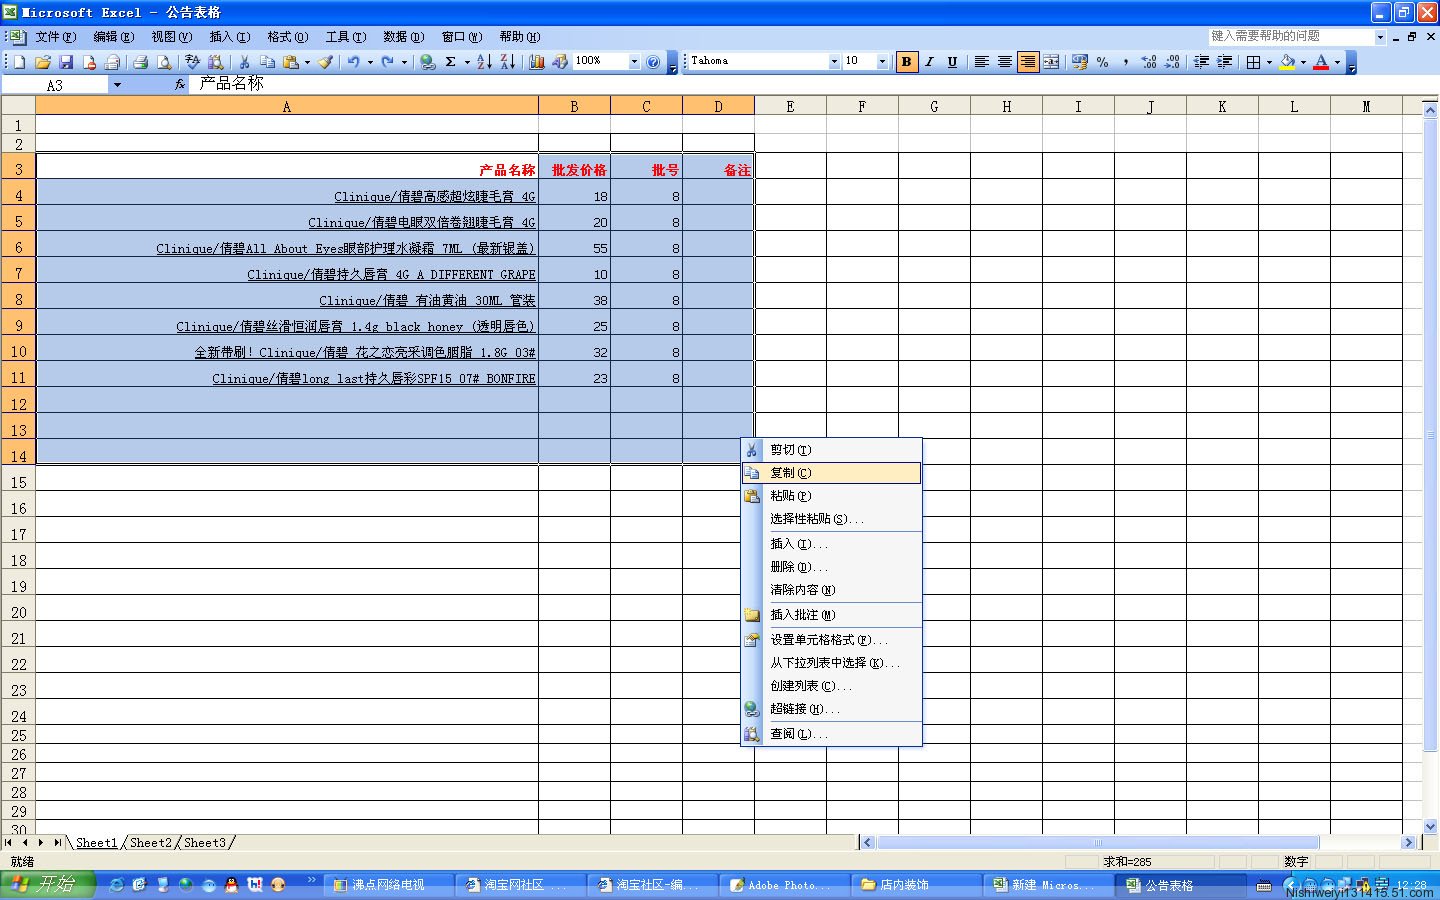Expand the Borders dropdown arrow
1440x900 pixels.
[1269, 62]
